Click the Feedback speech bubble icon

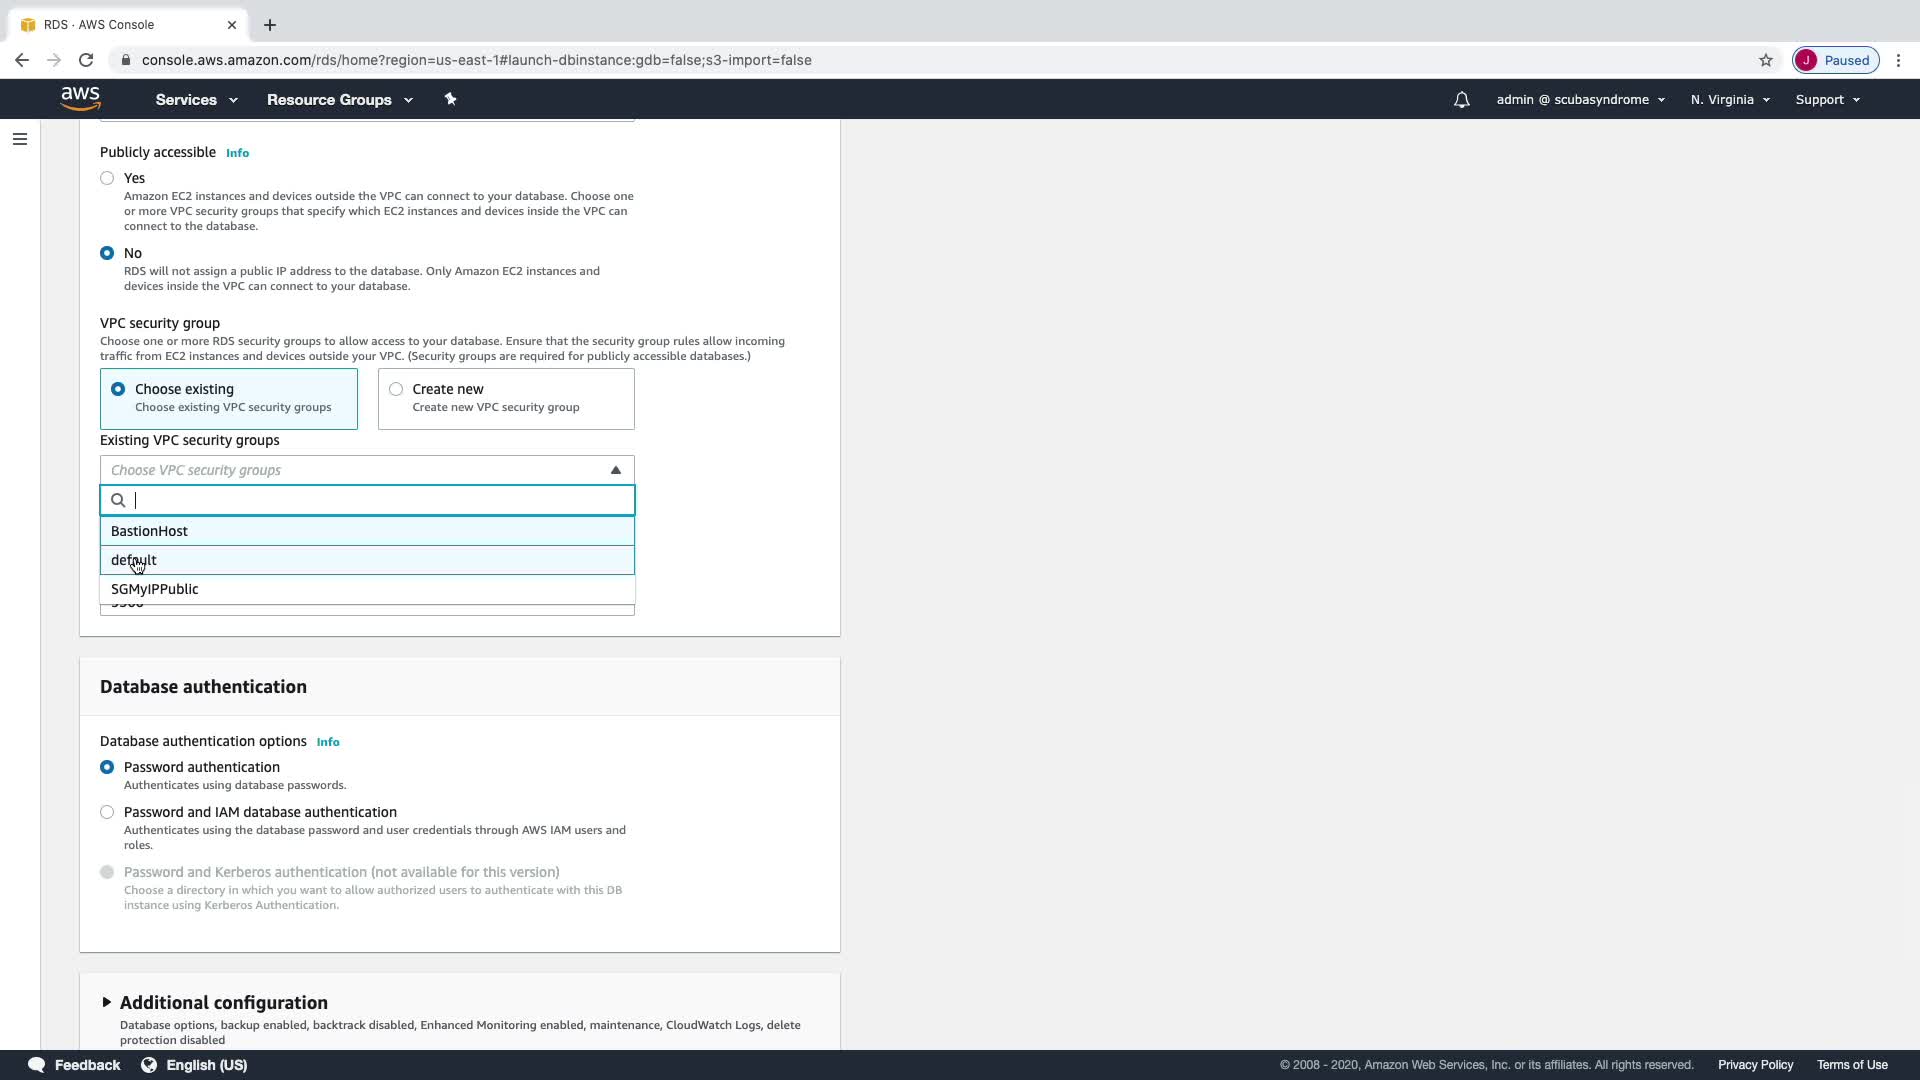(x=37, y=1064)
